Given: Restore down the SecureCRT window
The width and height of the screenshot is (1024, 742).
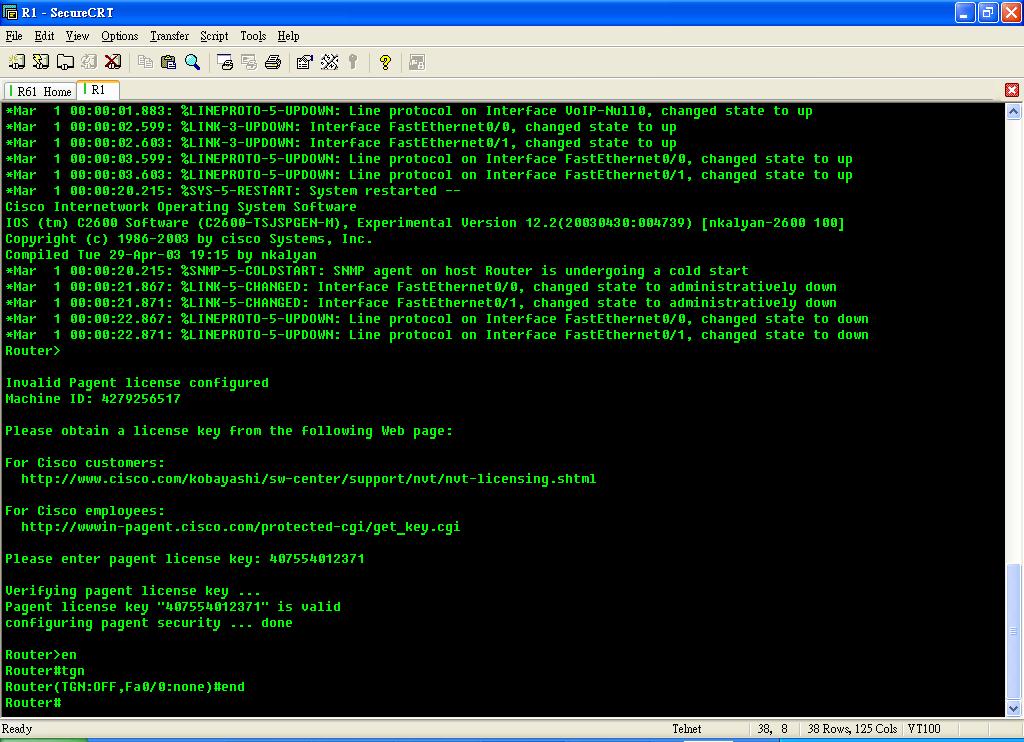Looking at the screenshot, I should click(987, 12).
